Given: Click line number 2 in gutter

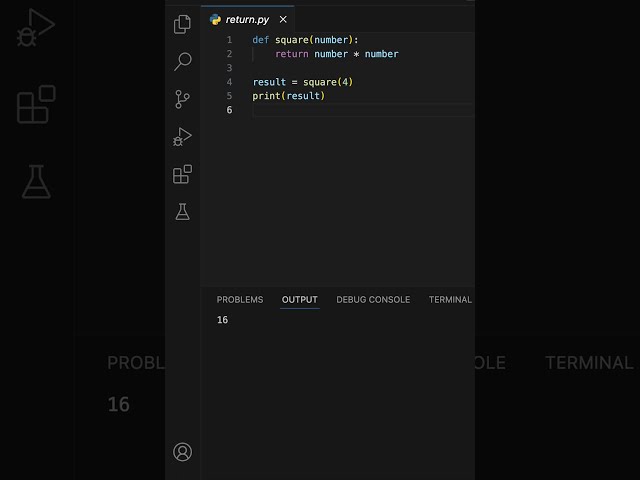Looking at the screenshot, I should [229, 54].
